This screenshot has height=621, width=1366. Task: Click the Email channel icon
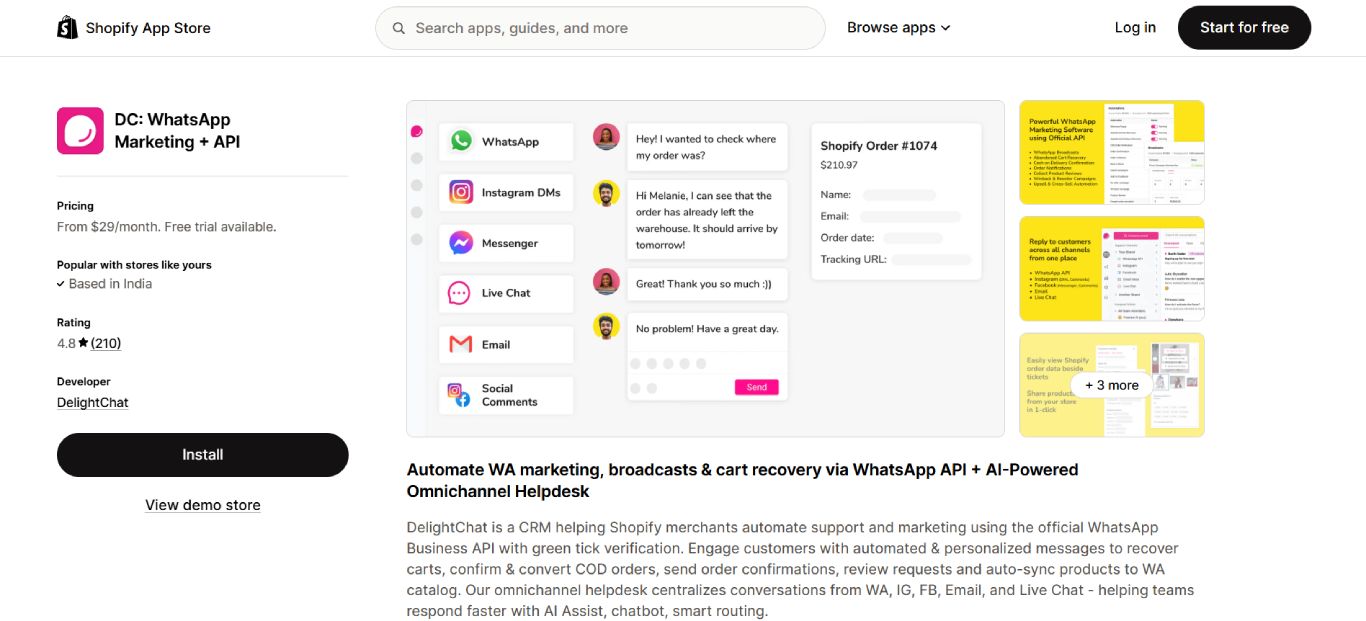coord(461,343)
